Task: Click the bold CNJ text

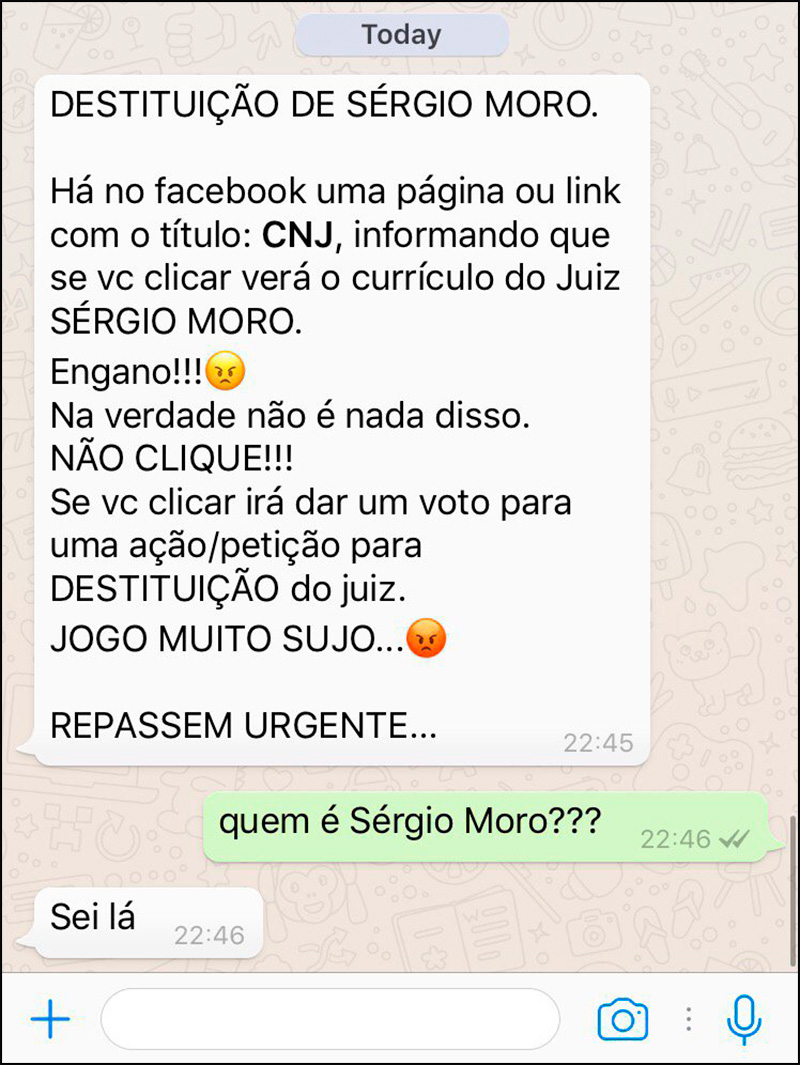Action: [297, 235]
